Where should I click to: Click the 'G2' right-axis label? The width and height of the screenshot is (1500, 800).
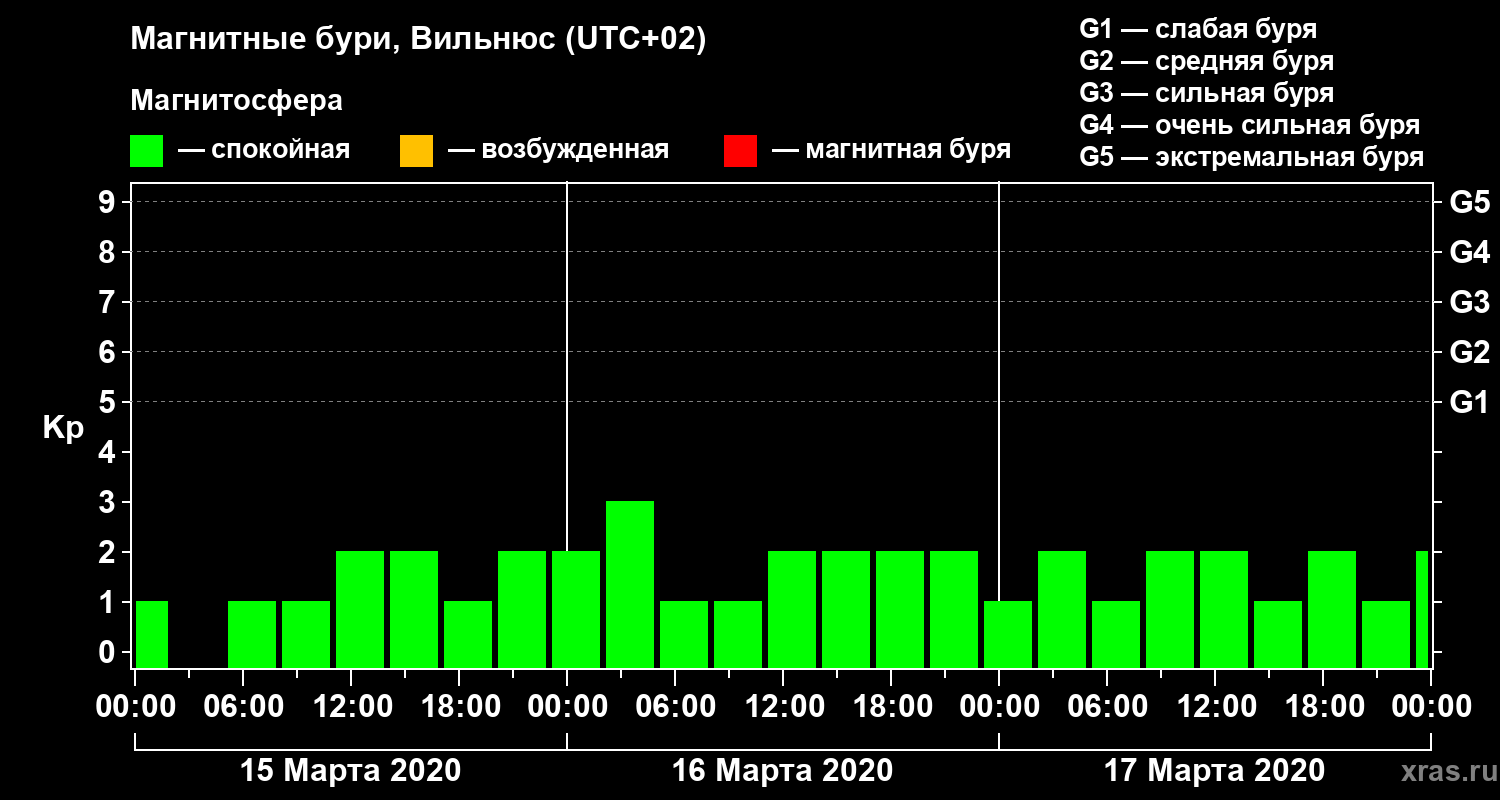(x=1469, y=352)
